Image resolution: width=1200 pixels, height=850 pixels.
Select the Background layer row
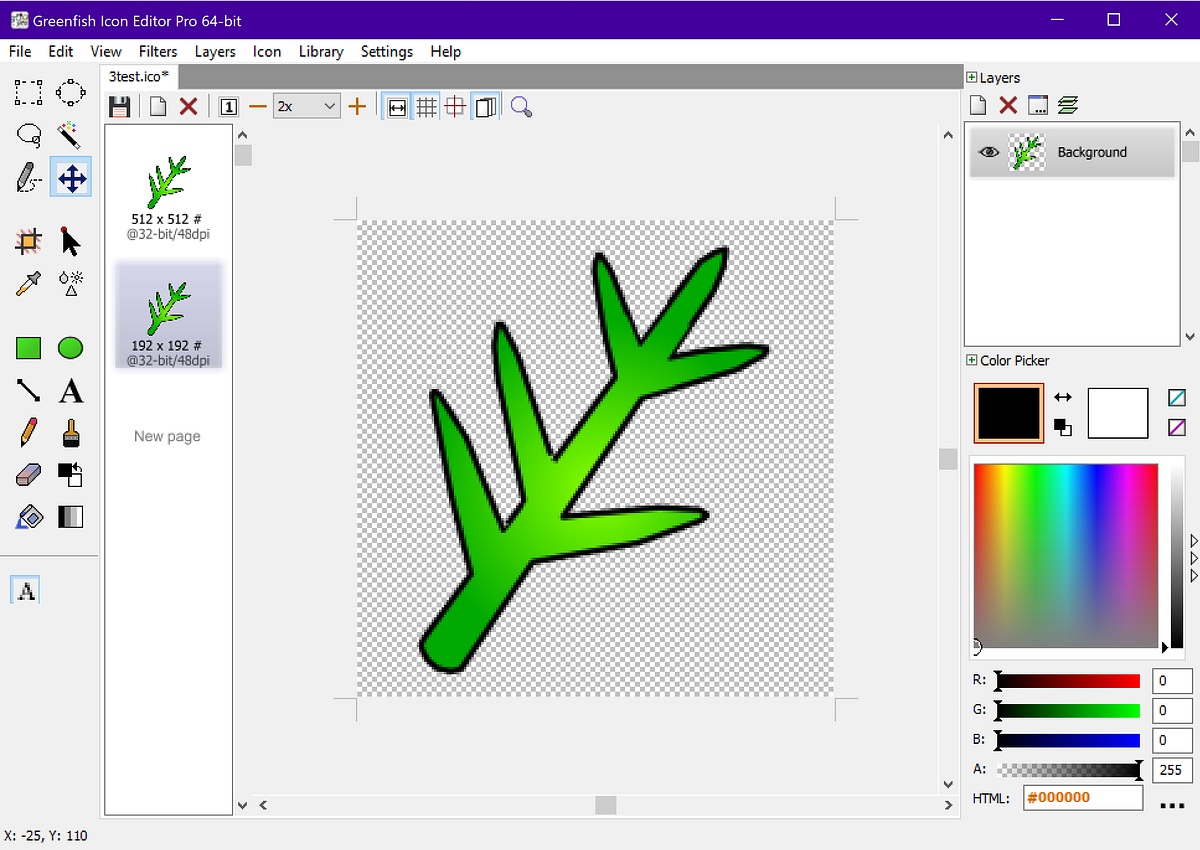coord(1072,152)
